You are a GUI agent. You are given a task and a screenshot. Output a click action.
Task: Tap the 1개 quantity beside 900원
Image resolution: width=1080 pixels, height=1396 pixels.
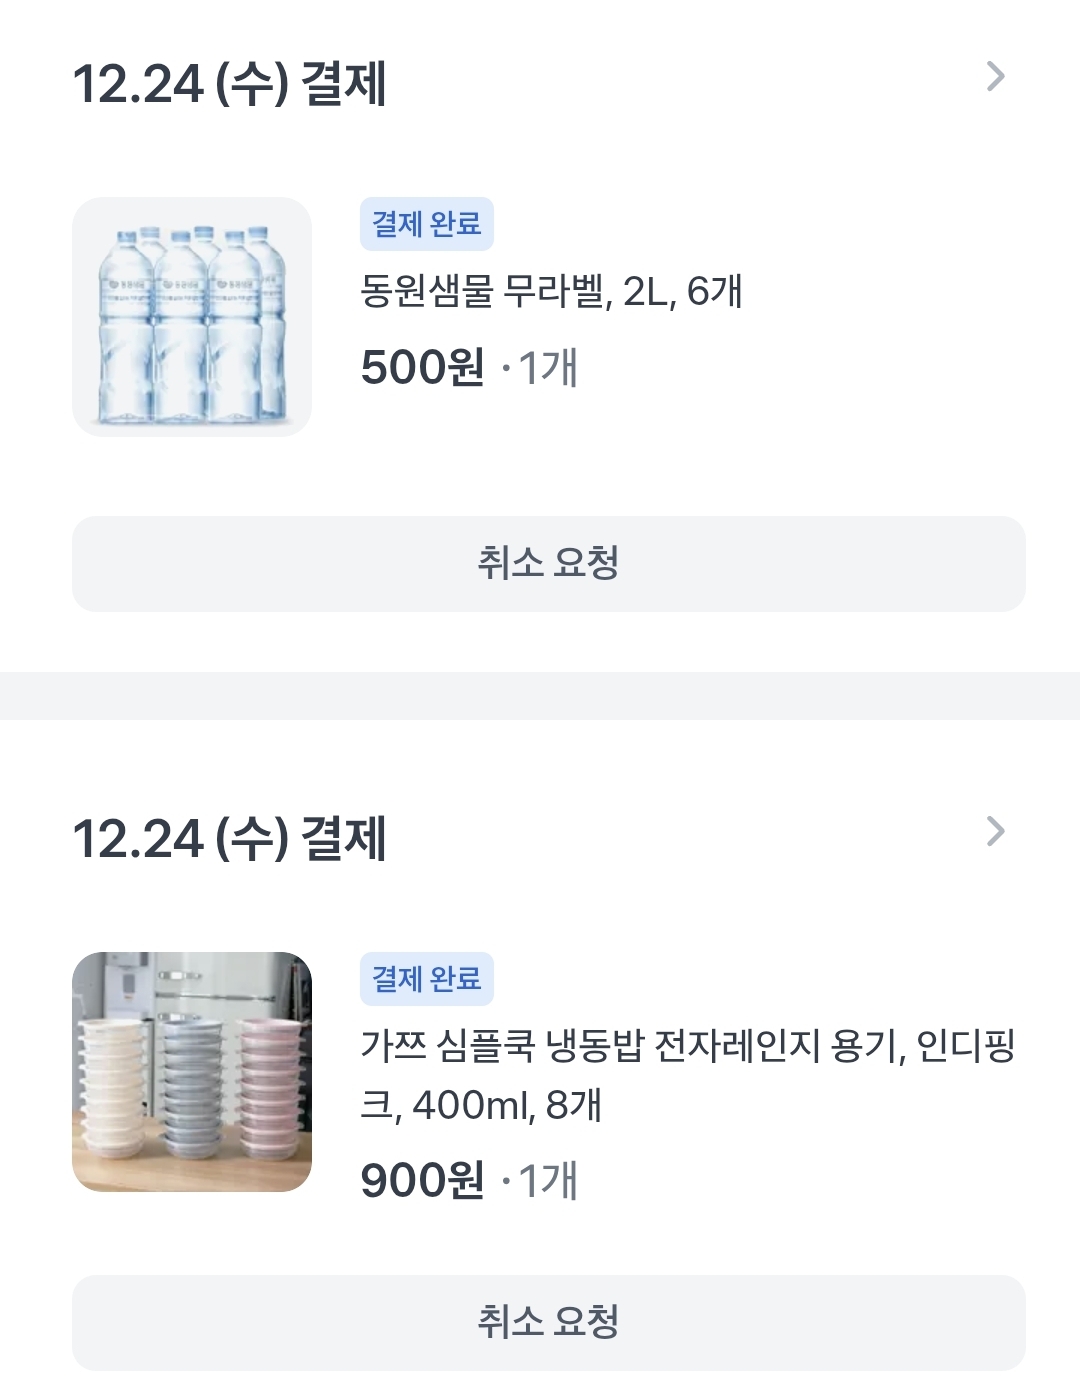547,1181
